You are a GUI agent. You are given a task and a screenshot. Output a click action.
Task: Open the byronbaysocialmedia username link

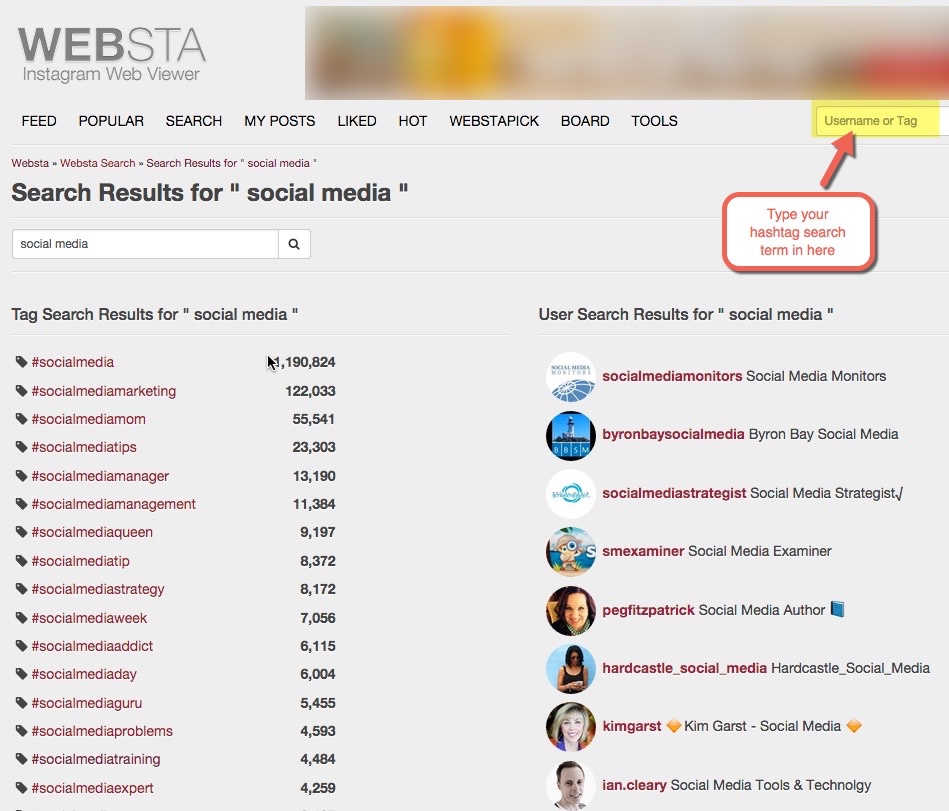click(x=673, y=434)
